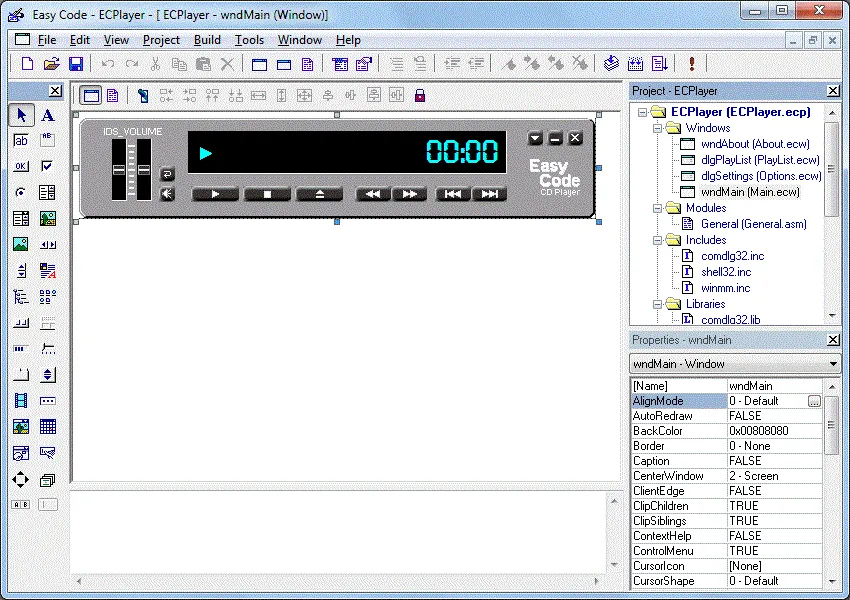Image resolution: width=850 pixels, height=600 pixels.
Task: Select the checkbox control tool in toolbox
Action: (x=48, y=166)
